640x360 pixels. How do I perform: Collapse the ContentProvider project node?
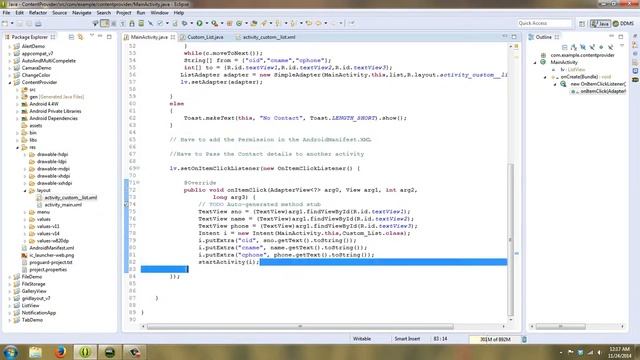[x=10, y=82]
